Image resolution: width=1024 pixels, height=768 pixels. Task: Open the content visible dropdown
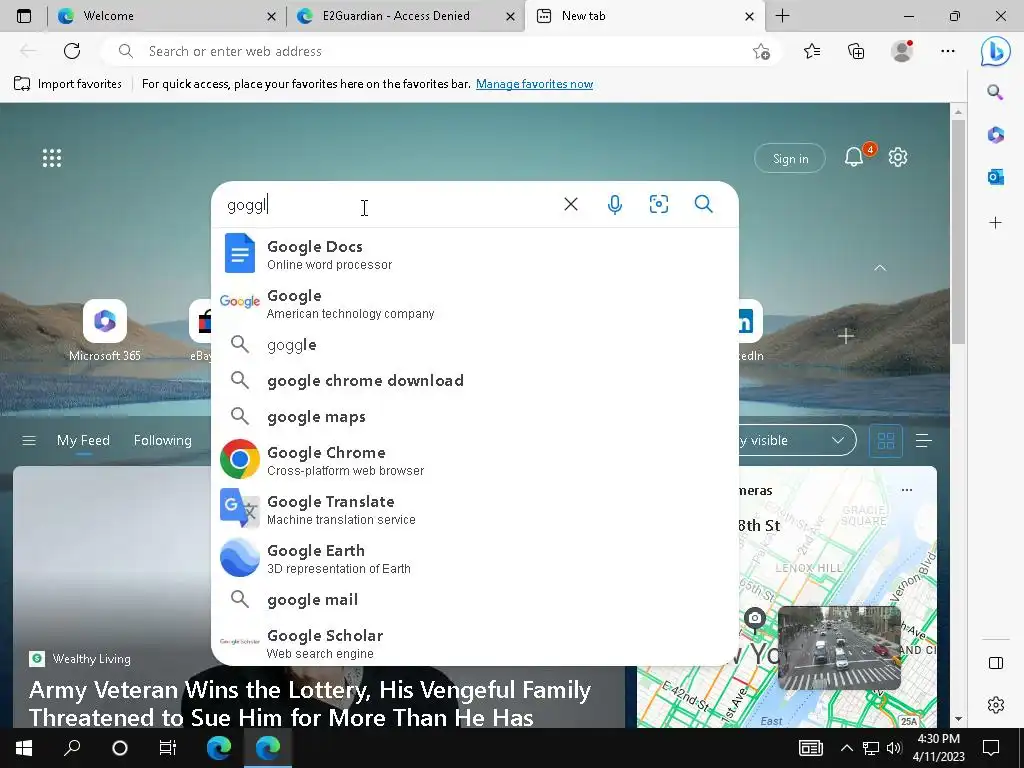click(797, 441)
